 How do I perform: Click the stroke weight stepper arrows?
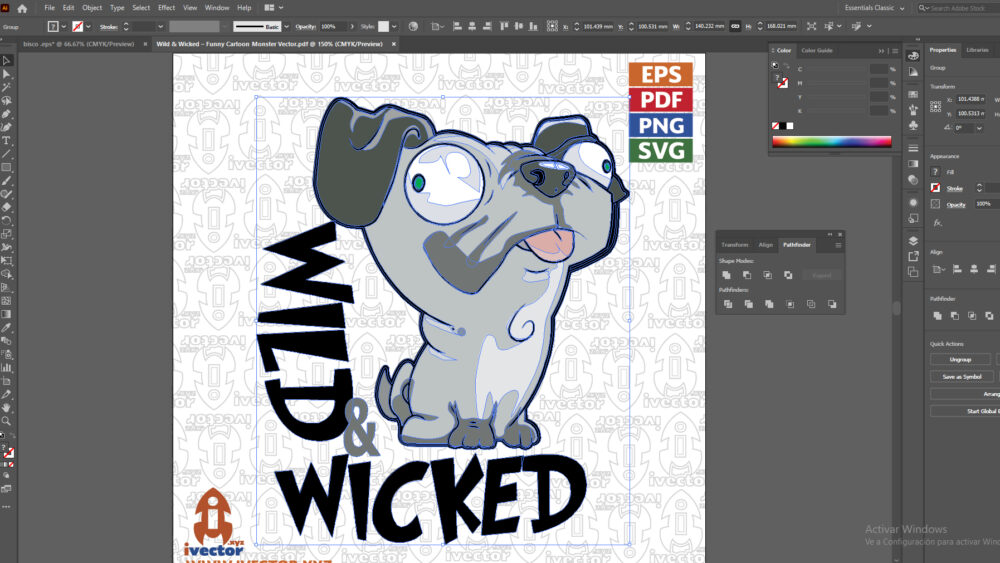[126, 27]
